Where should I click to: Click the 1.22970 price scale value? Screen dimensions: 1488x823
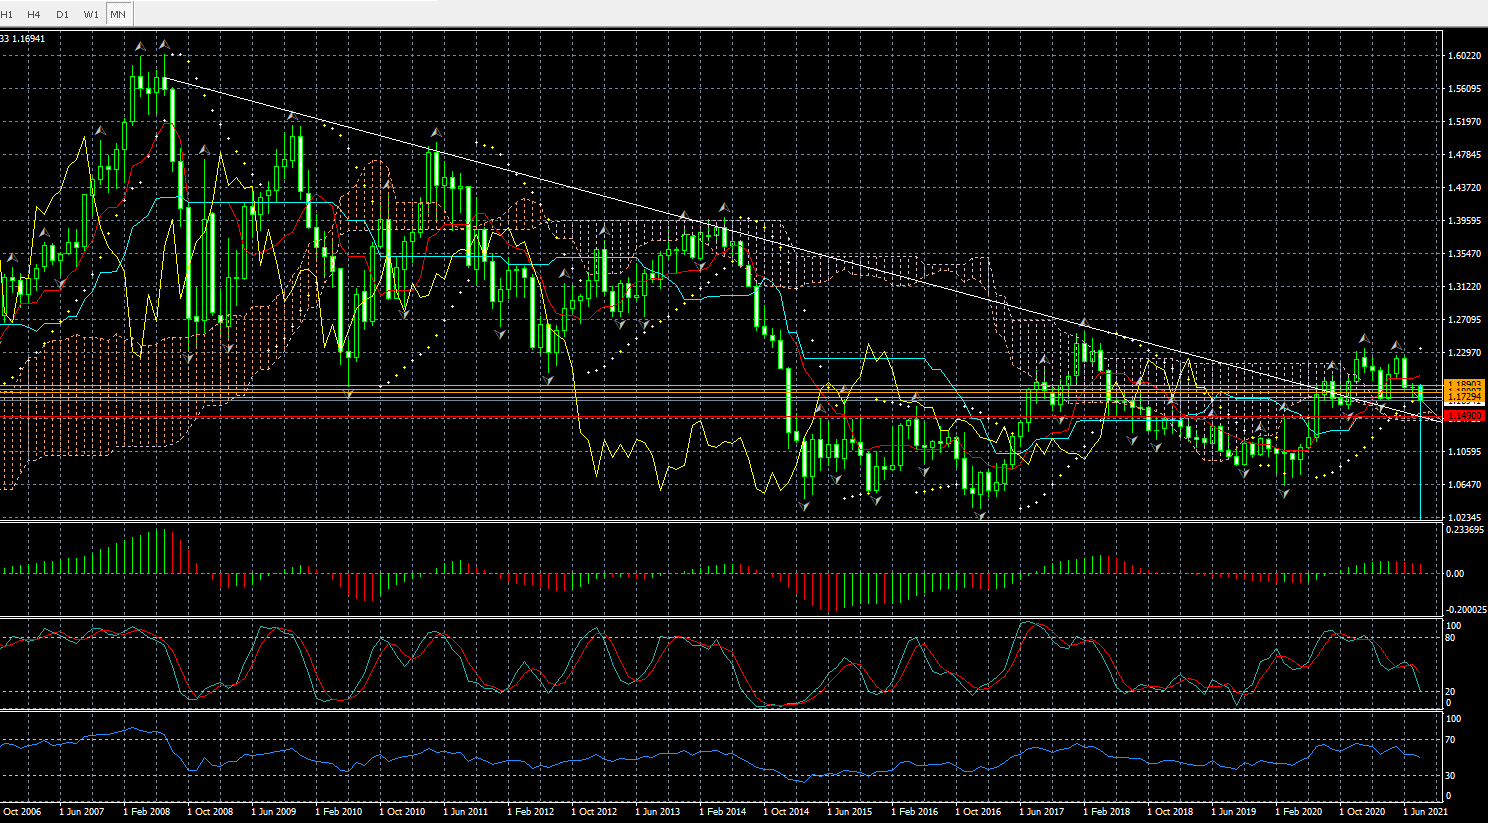[1464, 353]
